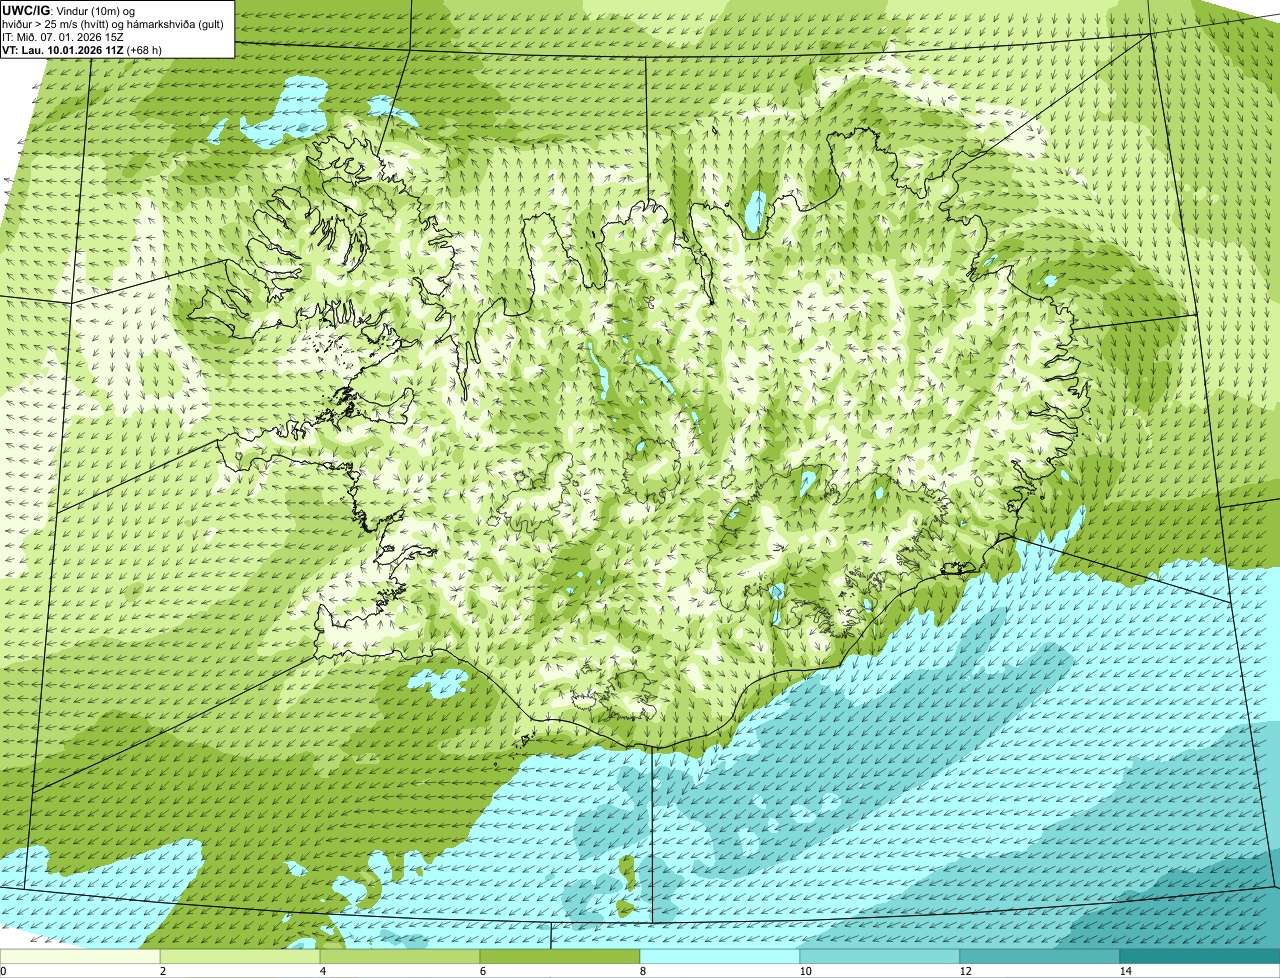
Task: Click the above-14 m/s dark teal swatch
Action: pyautogui.click(x=1200, y=956)
